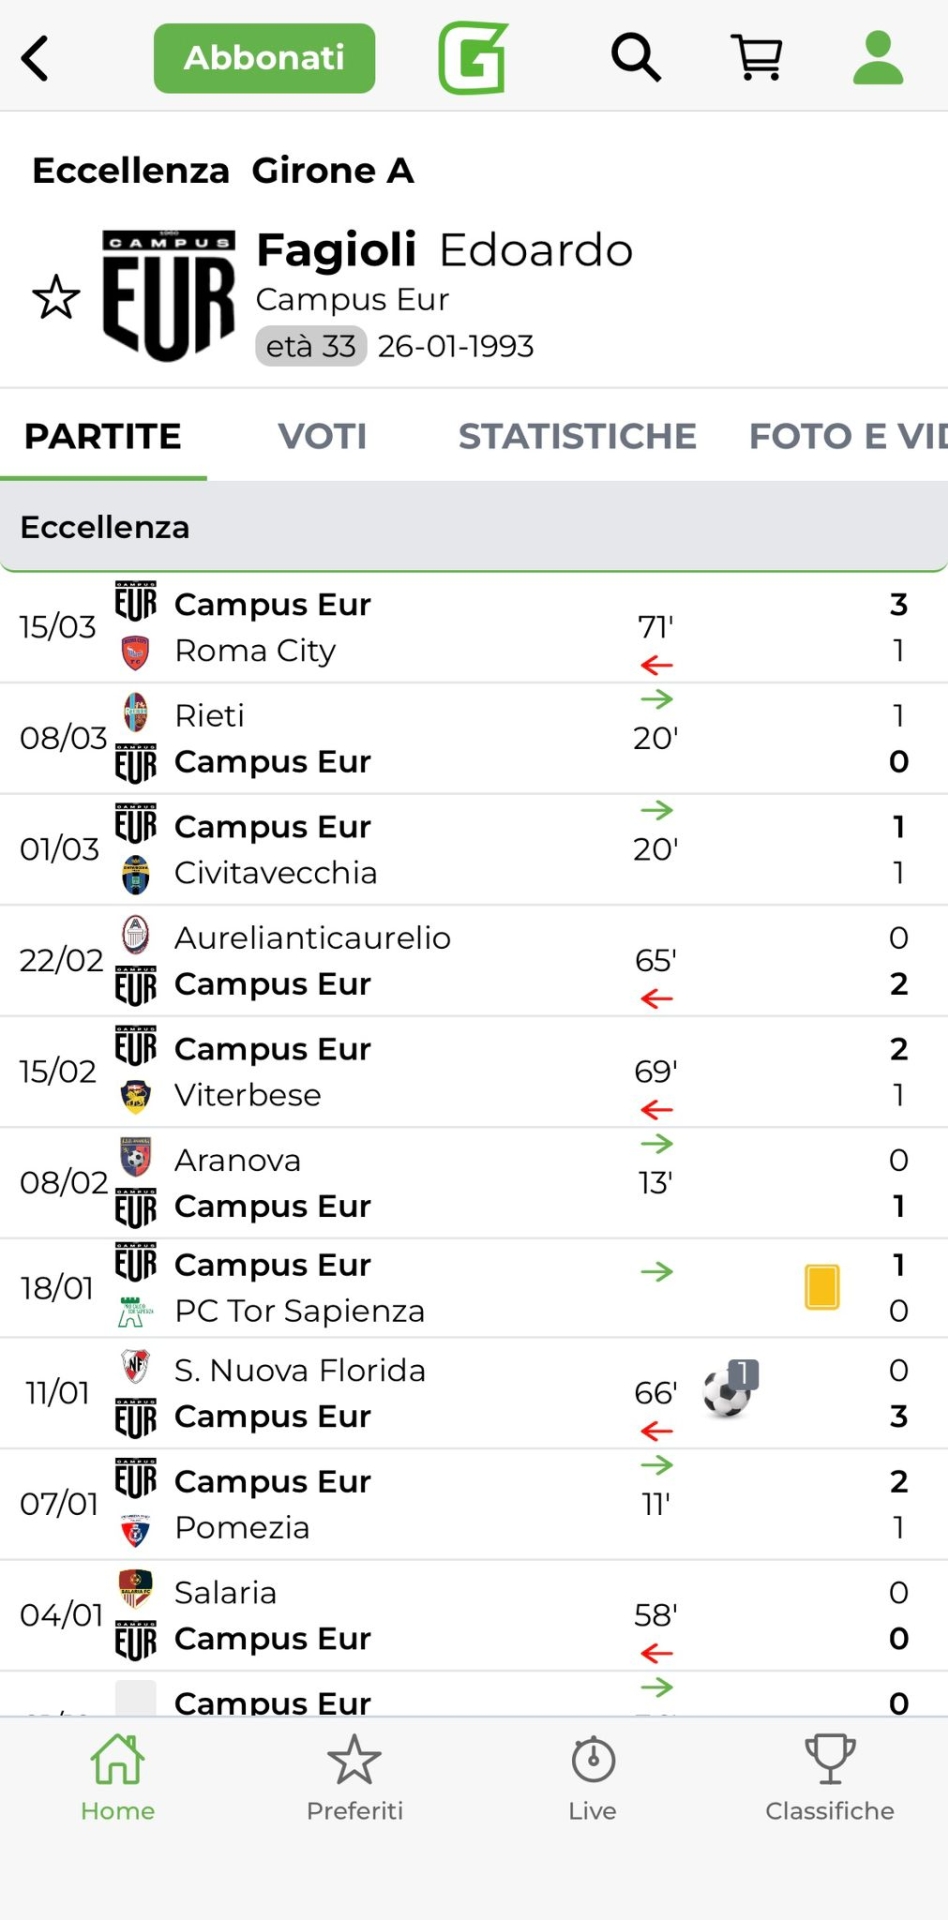This screenshot has height=1920, width=948.
Task: Open the shopping cart
Action: pos(757,58)
